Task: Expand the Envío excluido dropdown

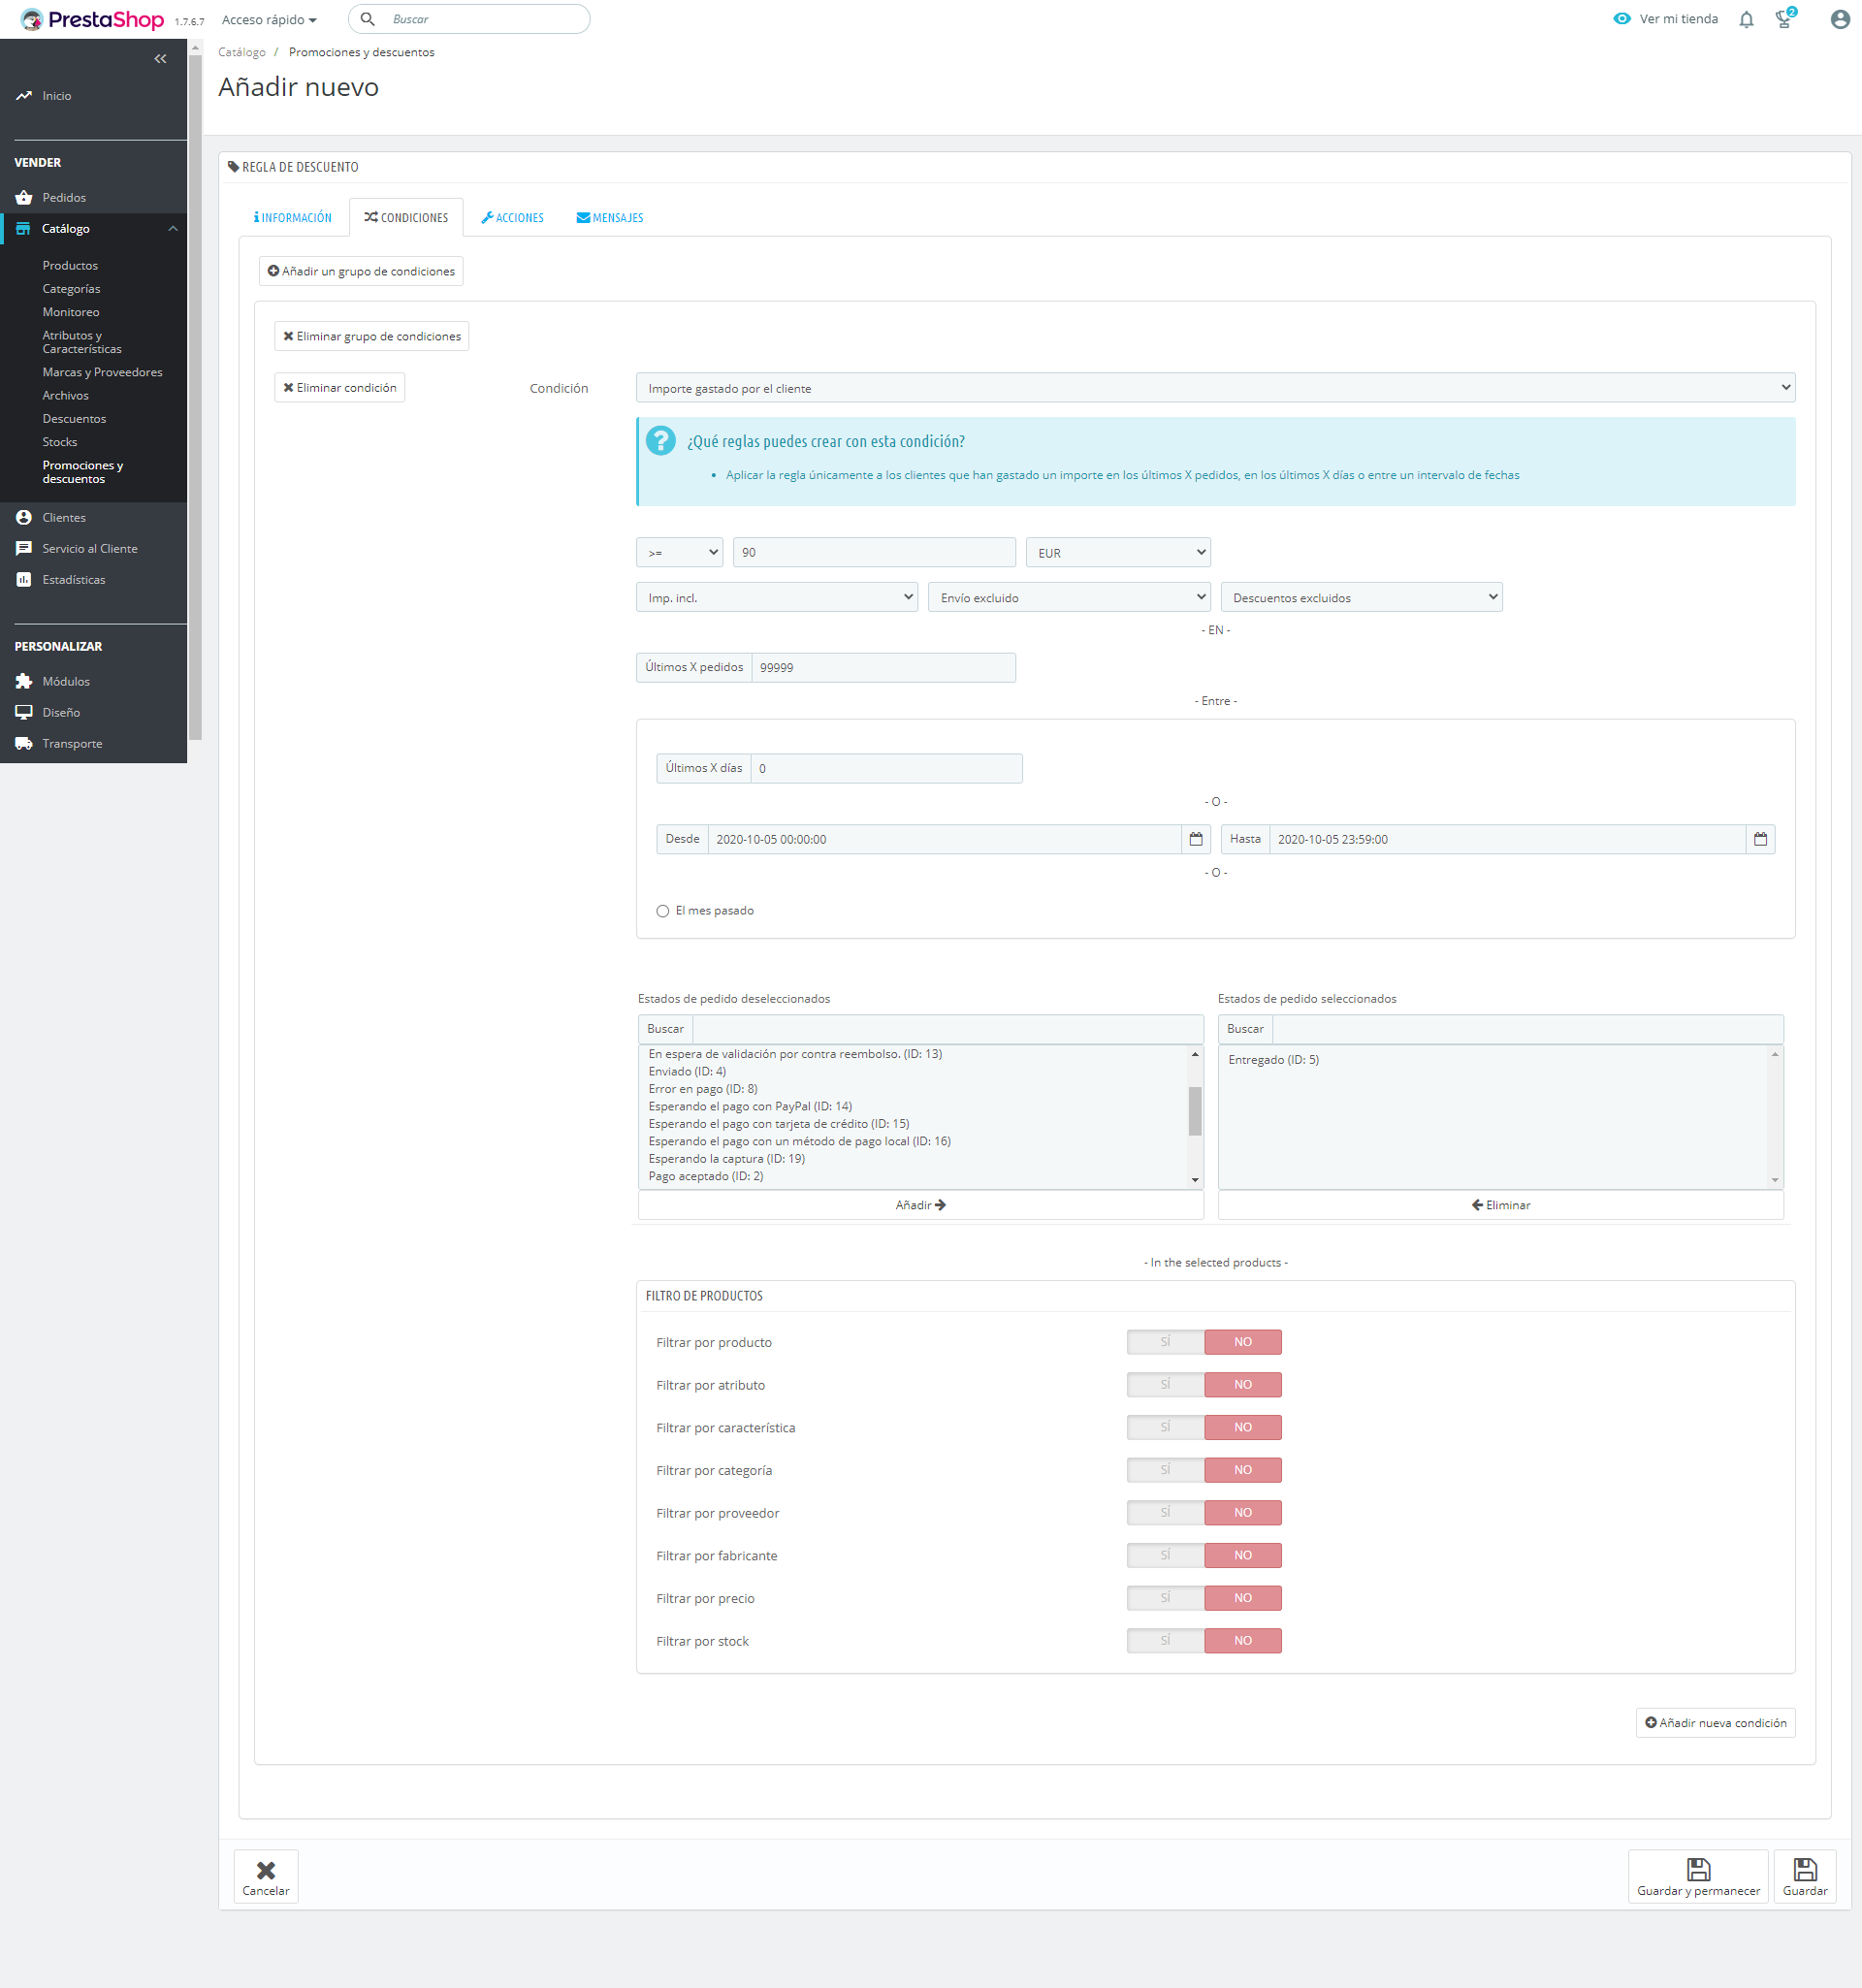Action: (x=1069, y=598)
